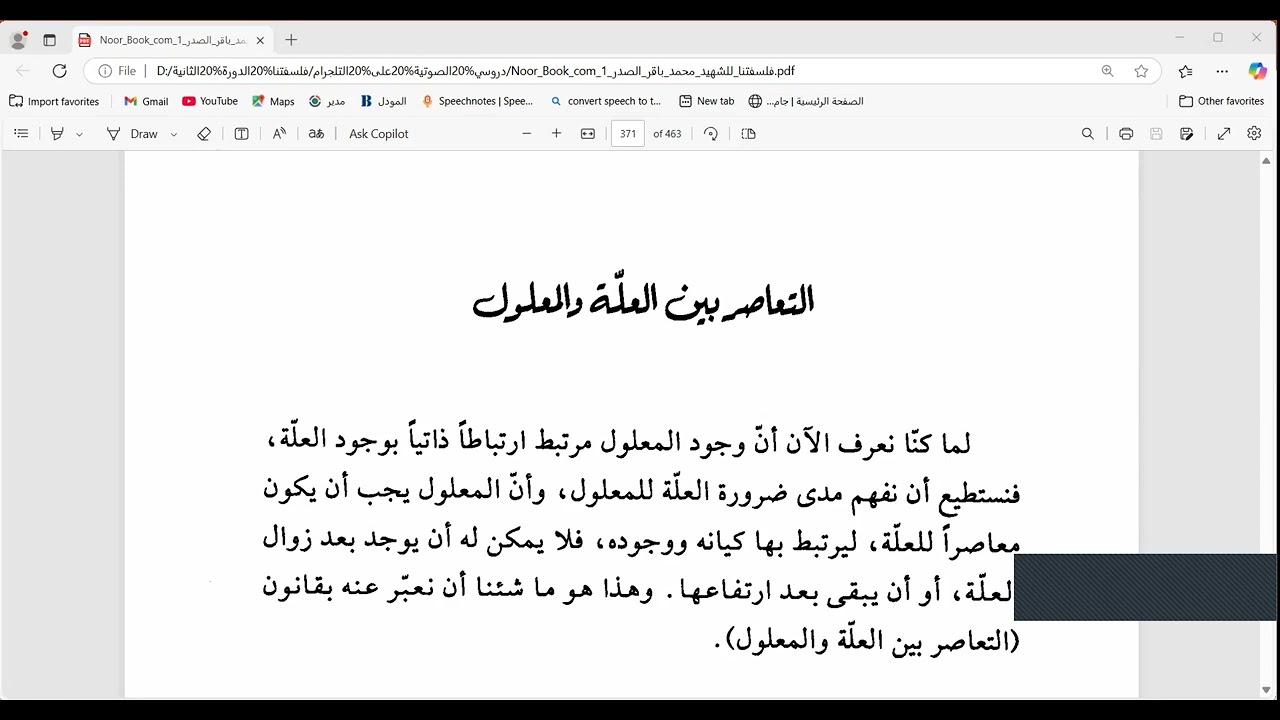Open Draw pen options dropdown
The width and height of the screenshot is (1280, 720).
(174, 134)
